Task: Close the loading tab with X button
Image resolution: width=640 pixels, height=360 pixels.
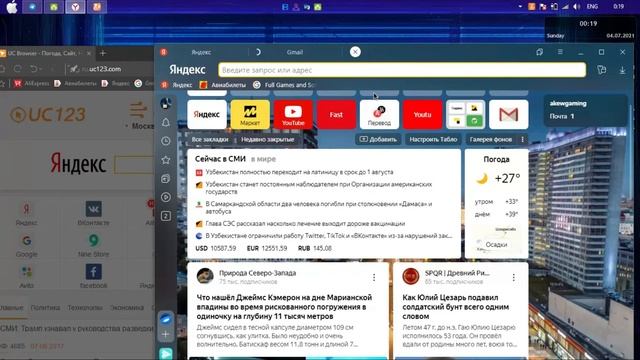Action: pos(355,52)
